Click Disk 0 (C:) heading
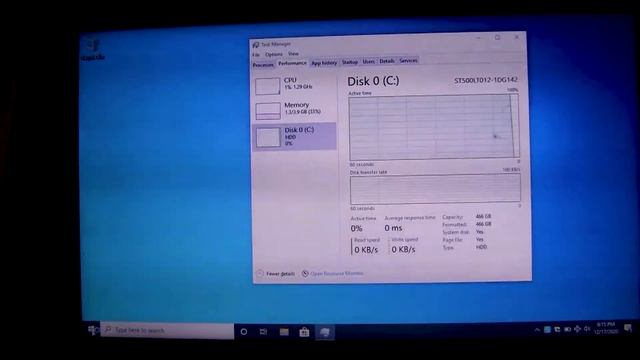Image resolution: width=640 pixels, height=360 pixels. coord(373,81)
